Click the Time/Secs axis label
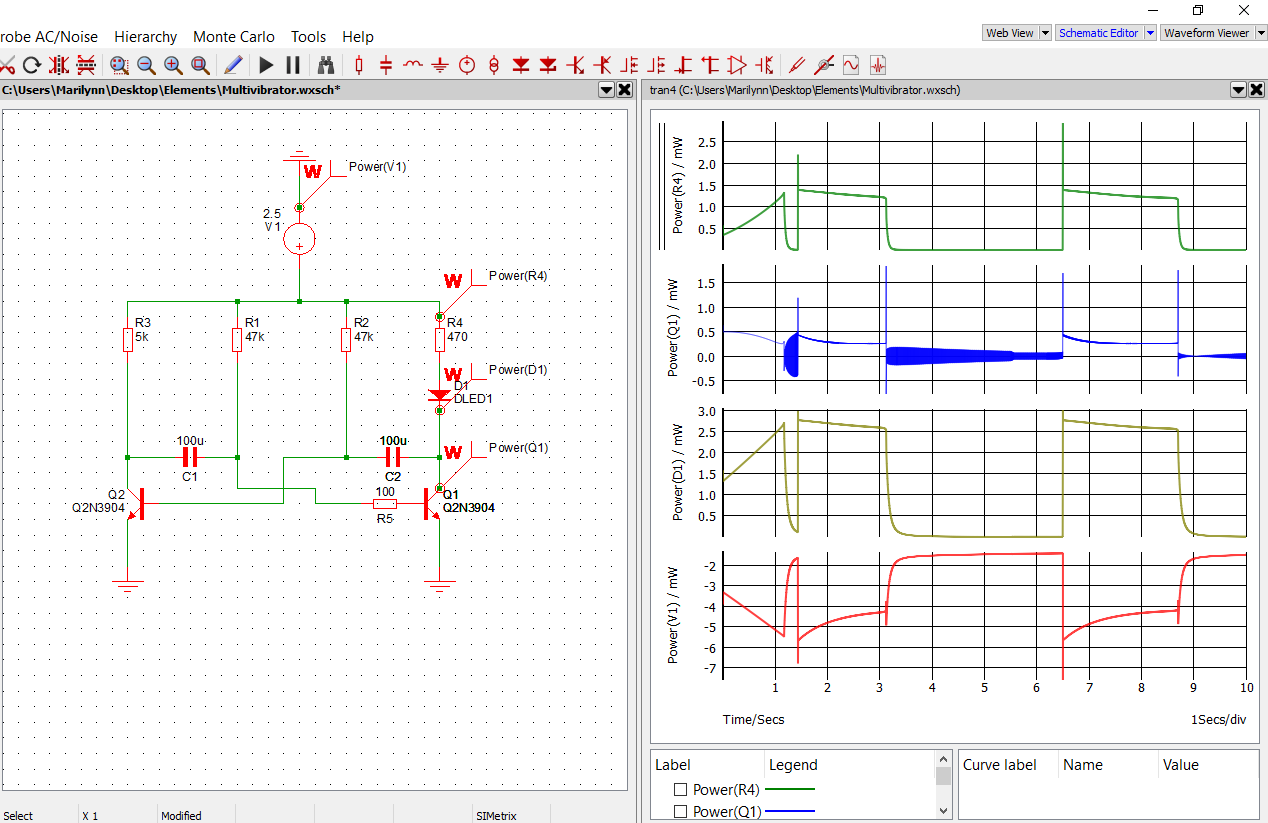The height and width of the screenshot is (823, 1268). [753, 719]
